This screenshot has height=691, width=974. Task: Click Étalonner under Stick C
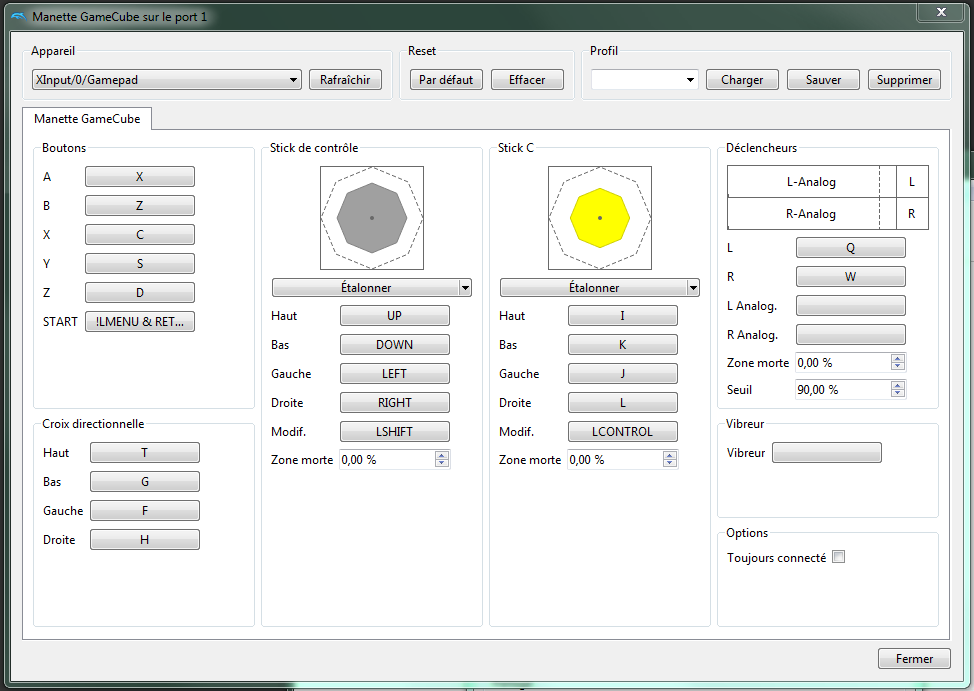[594, 288]
